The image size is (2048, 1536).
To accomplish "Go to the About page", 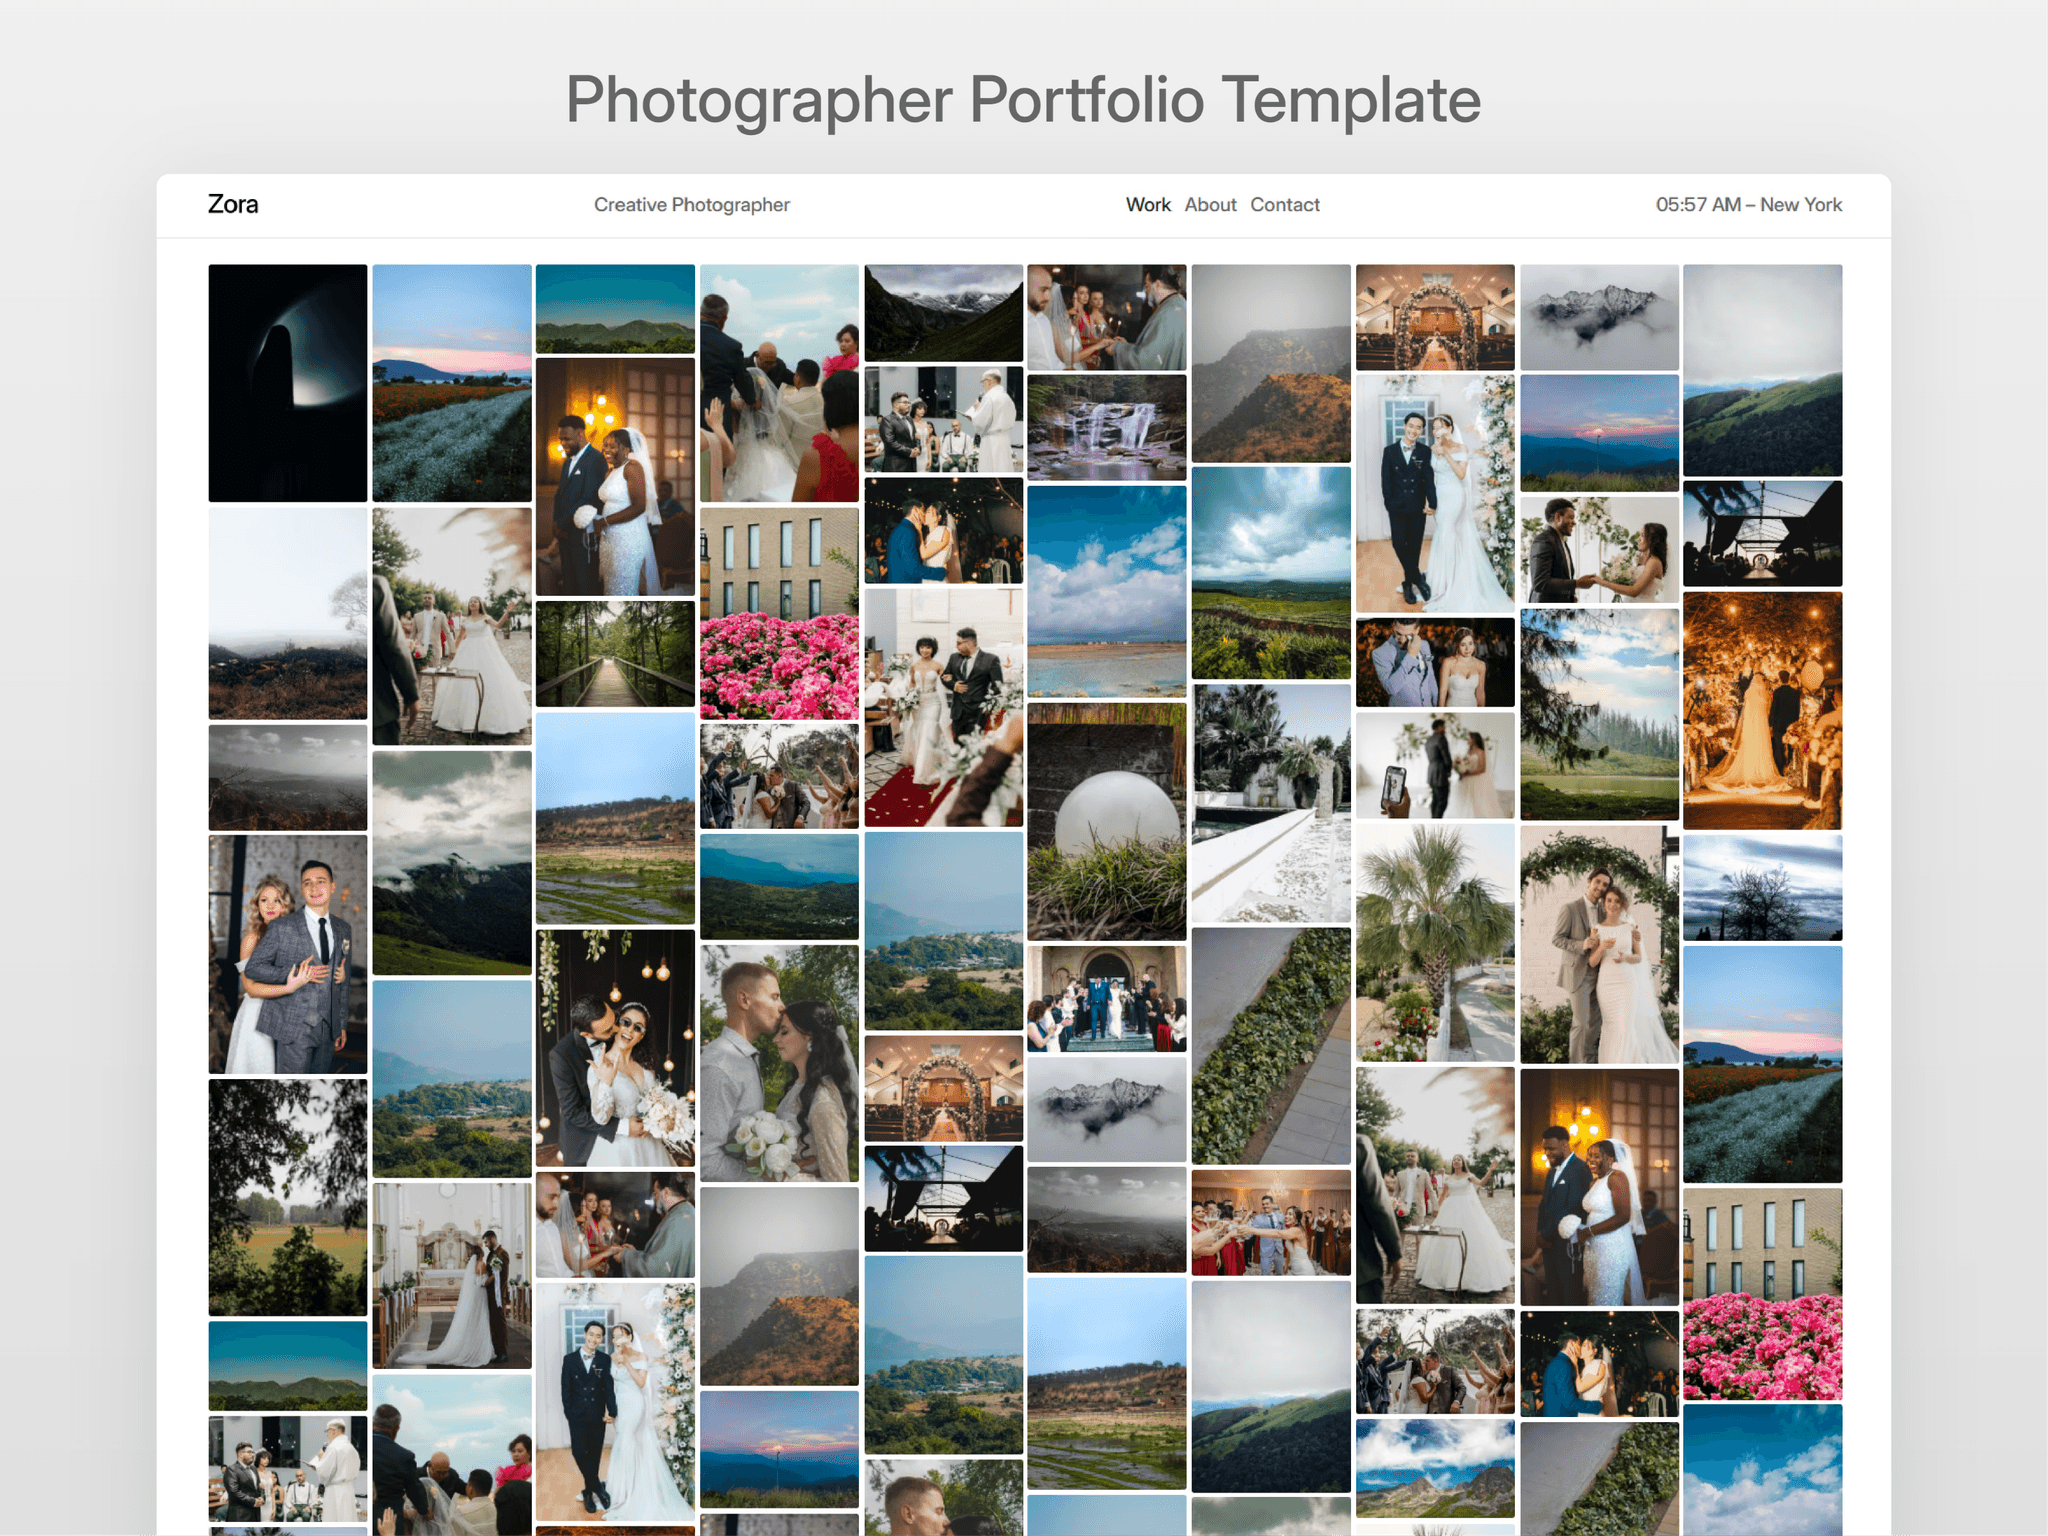I will (x=1210, y=205).
